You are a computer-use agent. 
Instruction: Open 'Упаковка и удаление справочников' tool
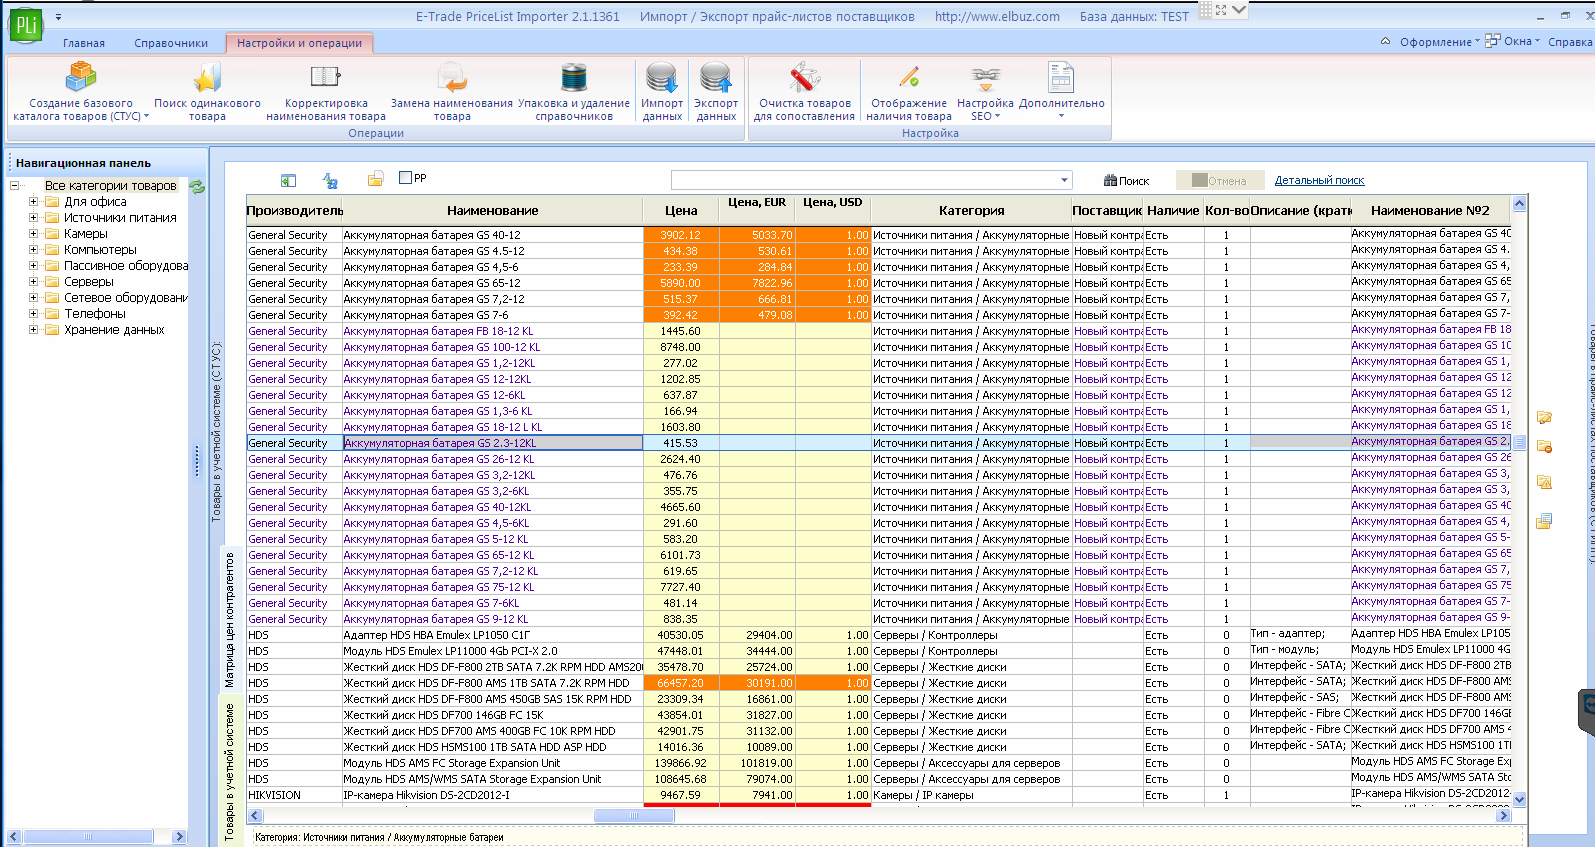point(574,91)
